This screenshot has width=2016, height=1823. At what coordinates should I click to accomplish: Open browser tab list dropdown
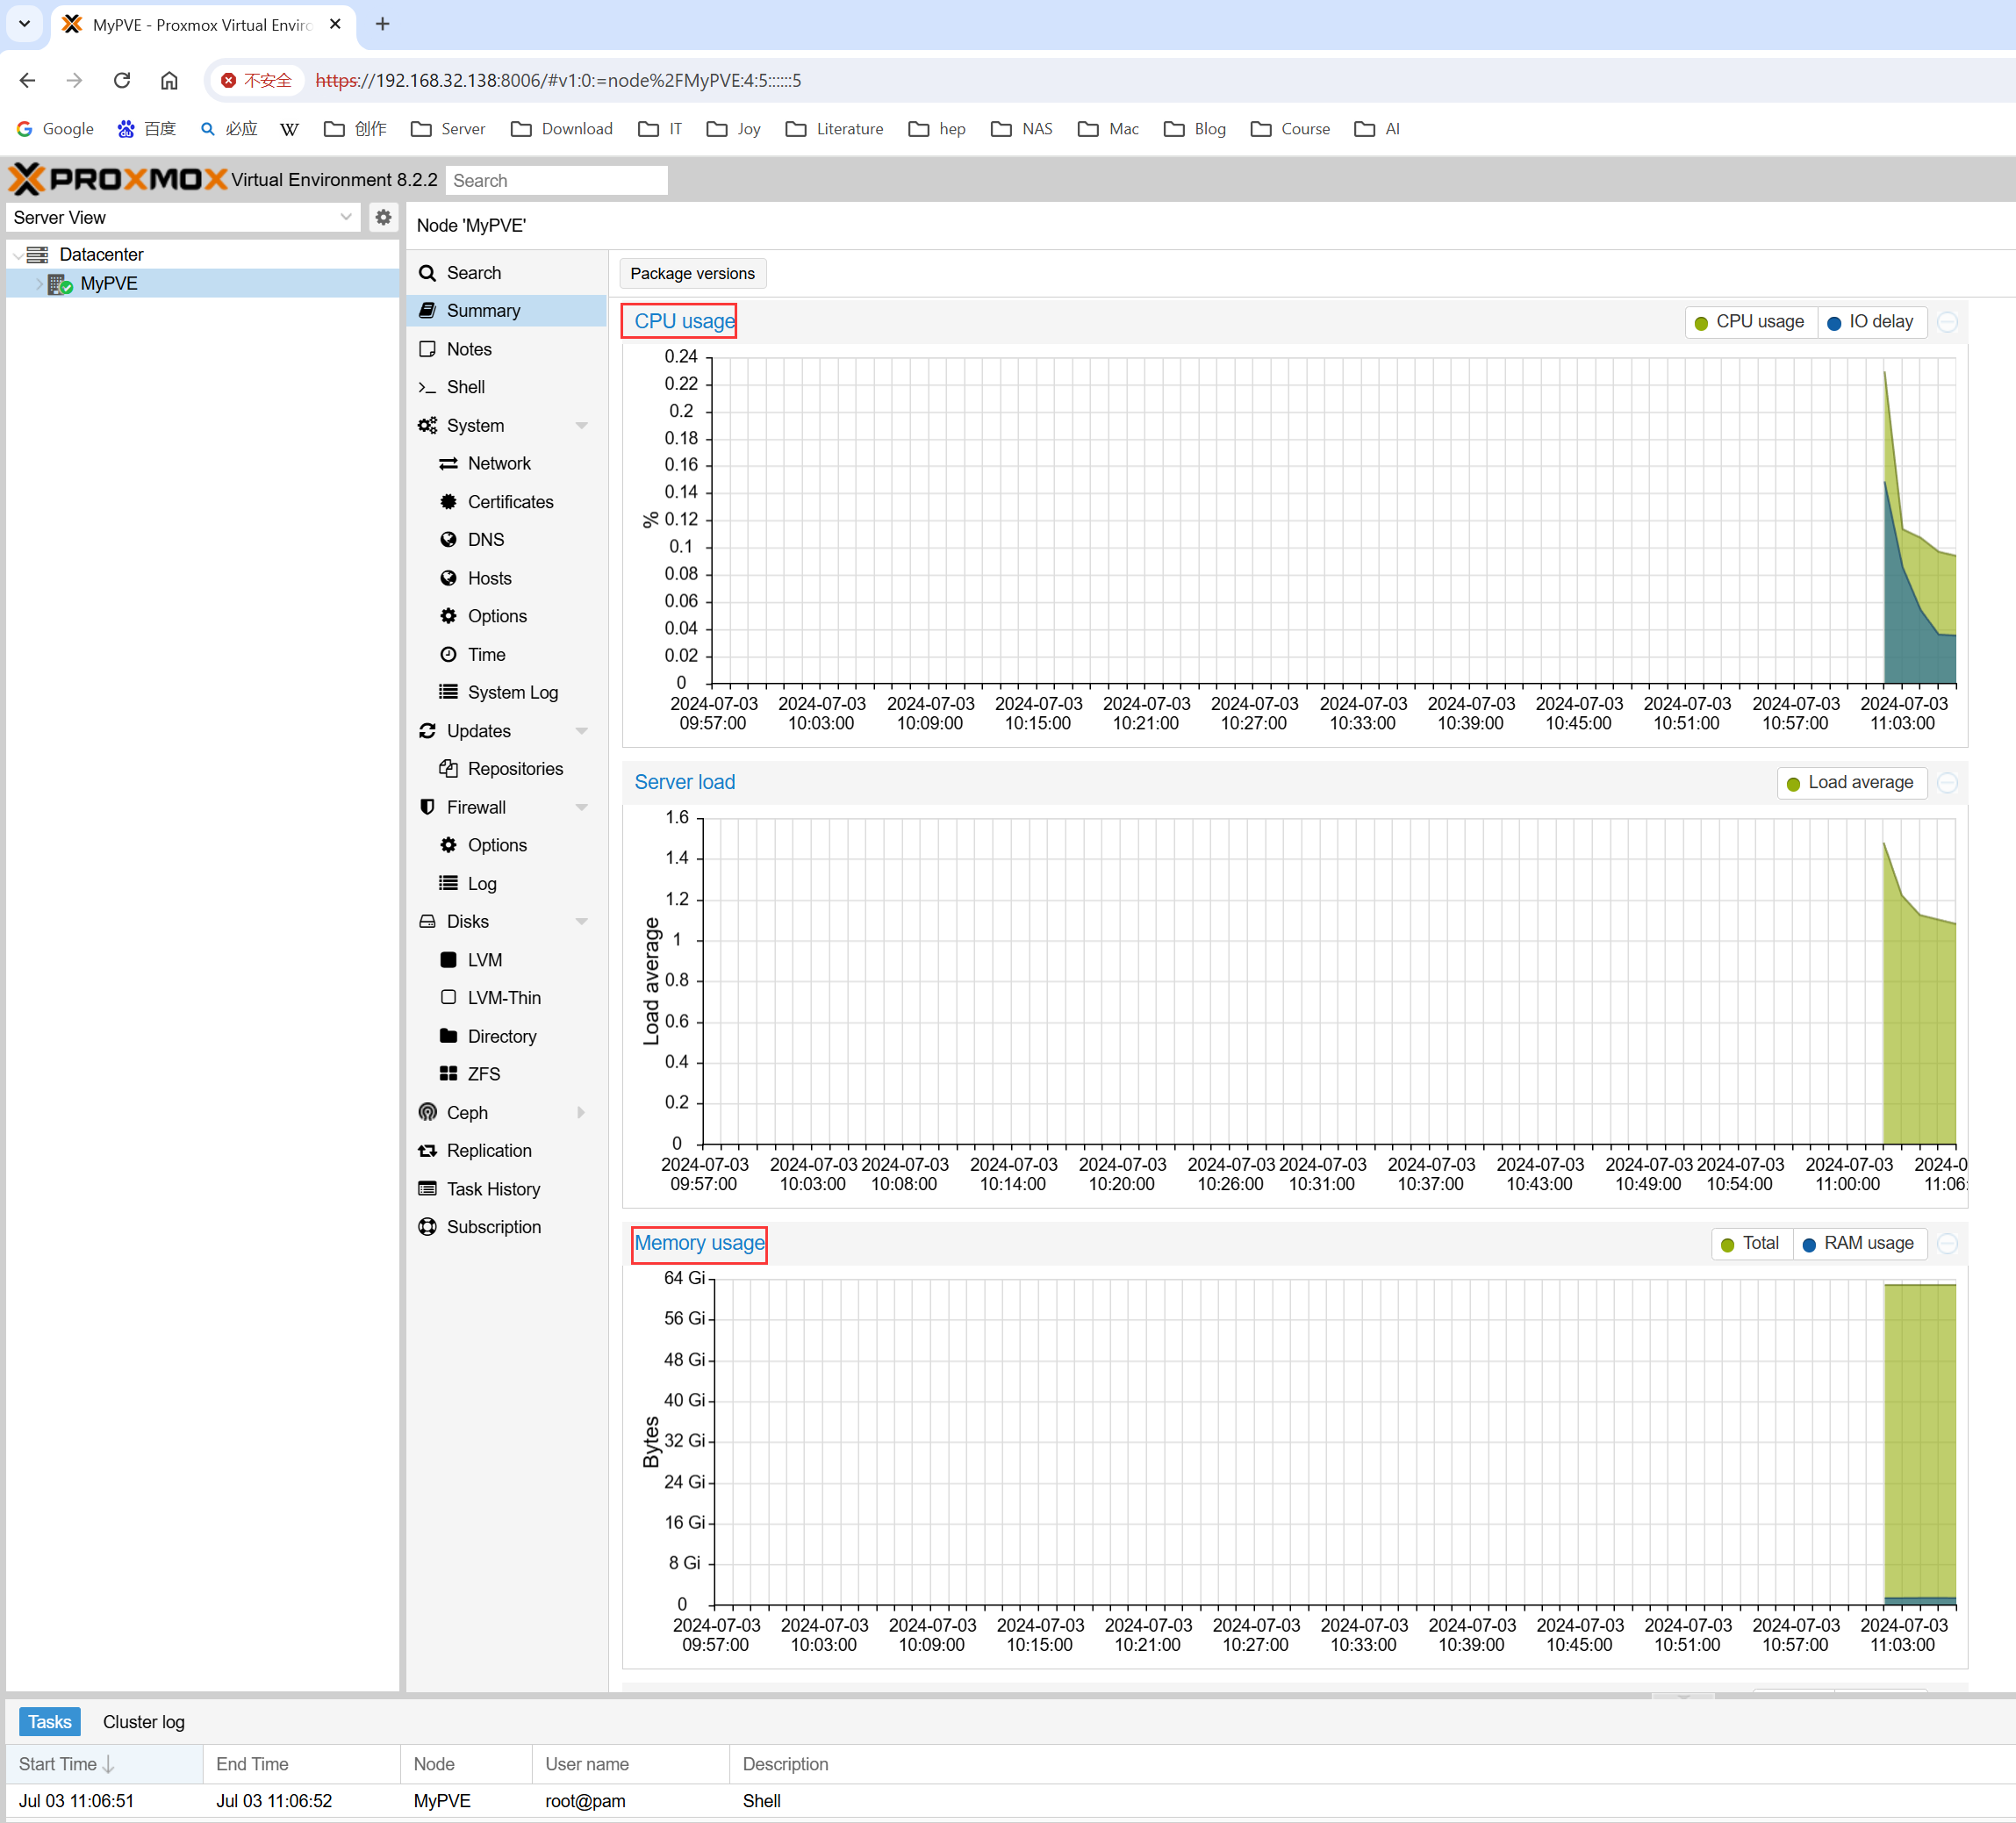tap(25, 24)
